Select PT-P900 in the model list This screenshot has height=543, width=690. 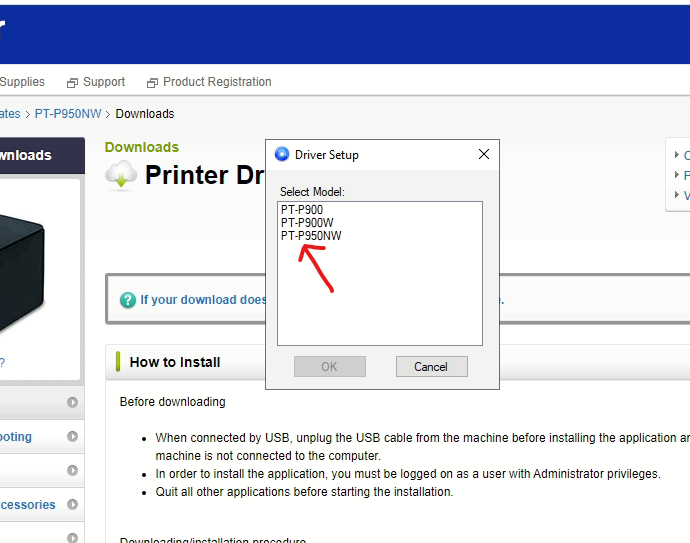pyautogui.click(x=302, y=209)
